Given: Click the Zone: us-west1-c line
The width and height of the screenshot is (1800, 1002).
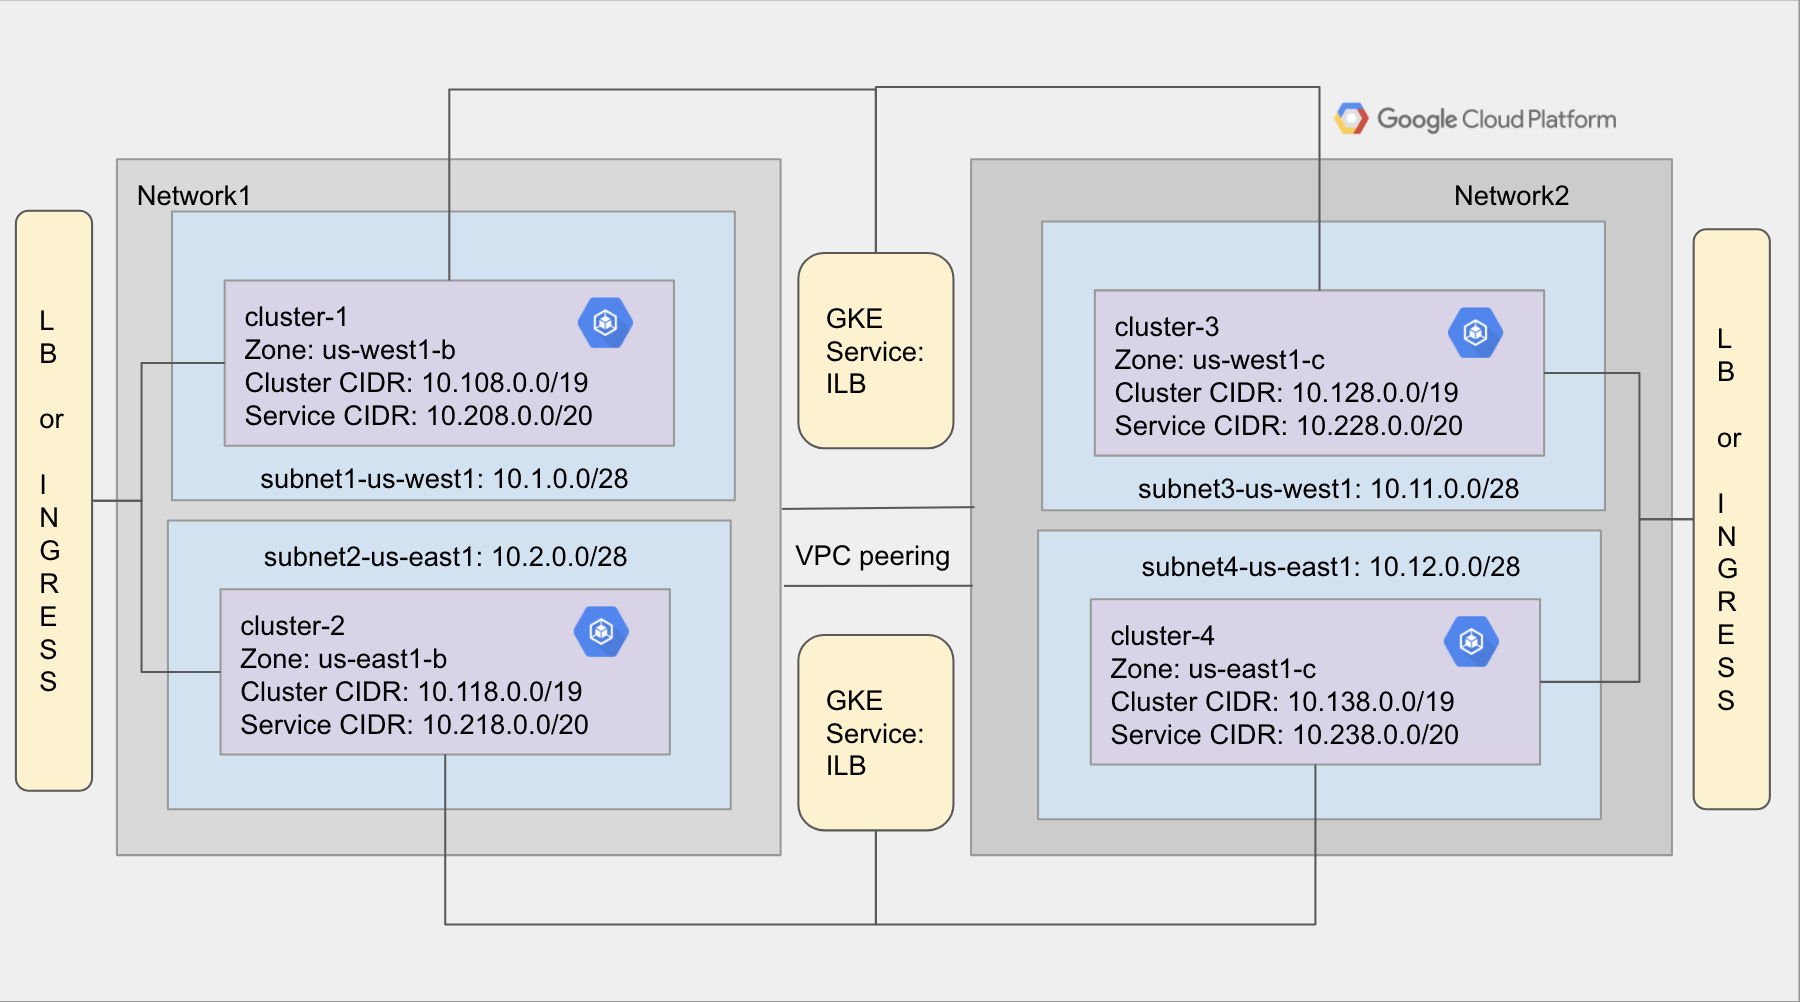Looking at the screenshot, I should (x=1219, y=360).
